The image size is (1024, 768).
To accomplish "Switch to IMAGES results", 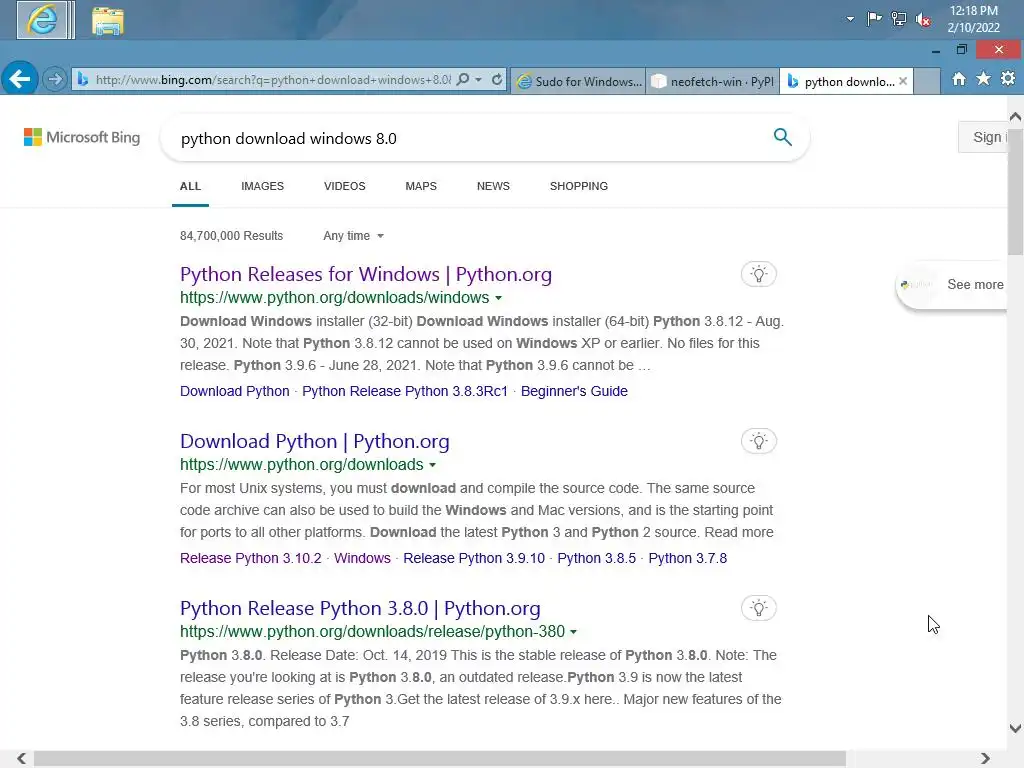I will (263, 186).
